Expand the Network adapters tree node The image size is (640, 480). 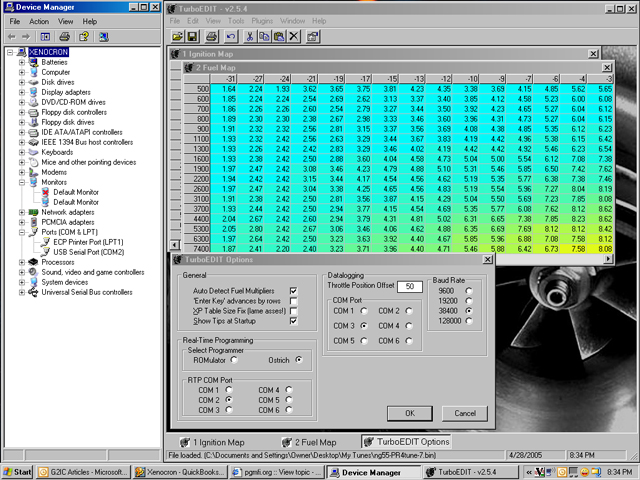click(x=22, y=212)
